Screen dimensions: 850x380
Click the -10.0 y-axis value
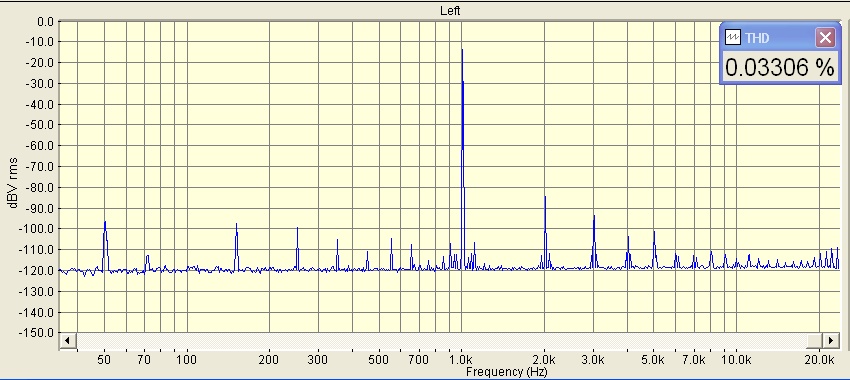point(40,42)
